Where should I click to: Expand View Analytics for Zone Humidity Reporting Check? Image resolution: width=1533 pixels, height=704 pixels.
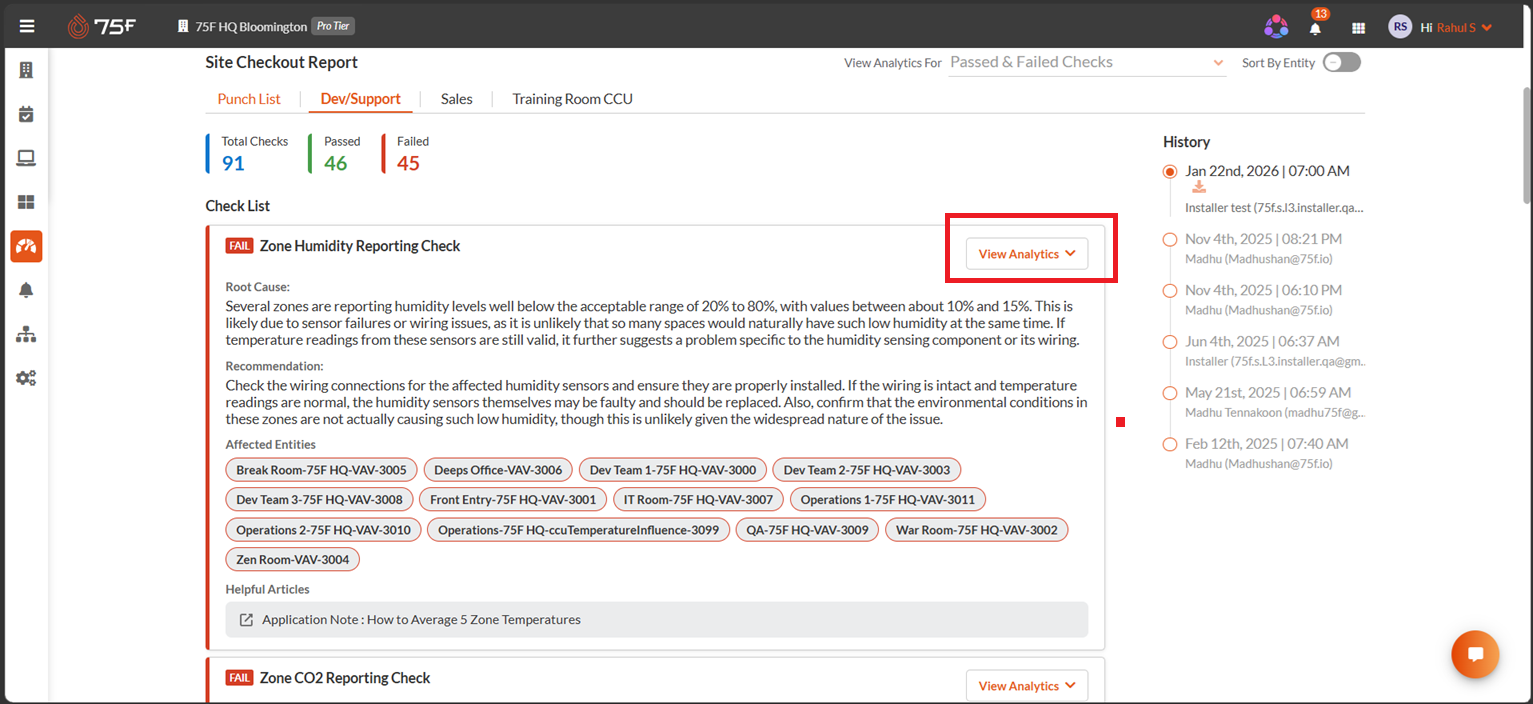coord(1027,254)
